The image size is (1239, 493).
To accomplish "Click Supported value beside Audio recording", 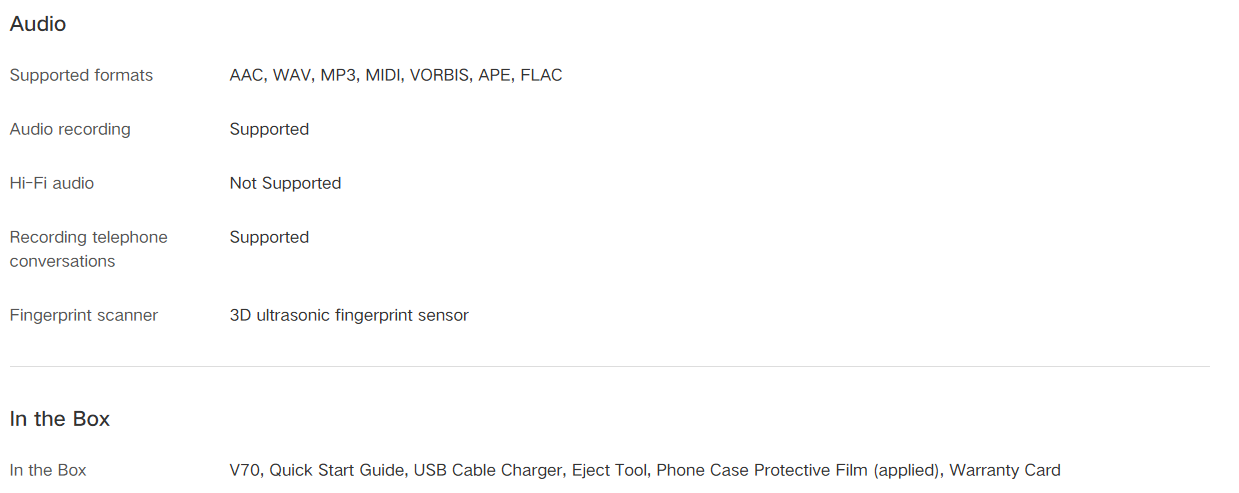I will 269,129.
